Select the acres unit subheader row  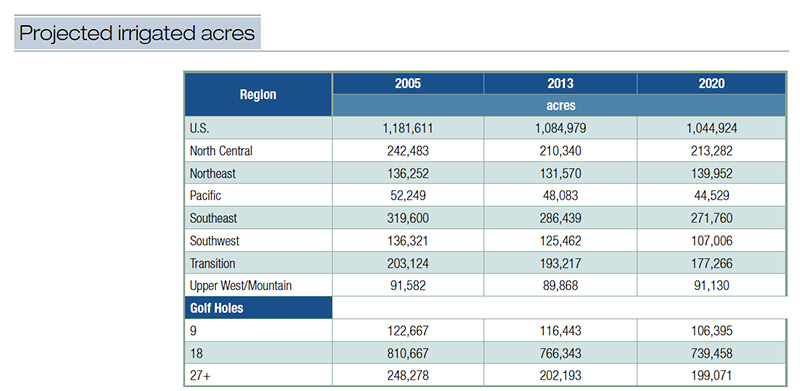click(x=559, y=105)
